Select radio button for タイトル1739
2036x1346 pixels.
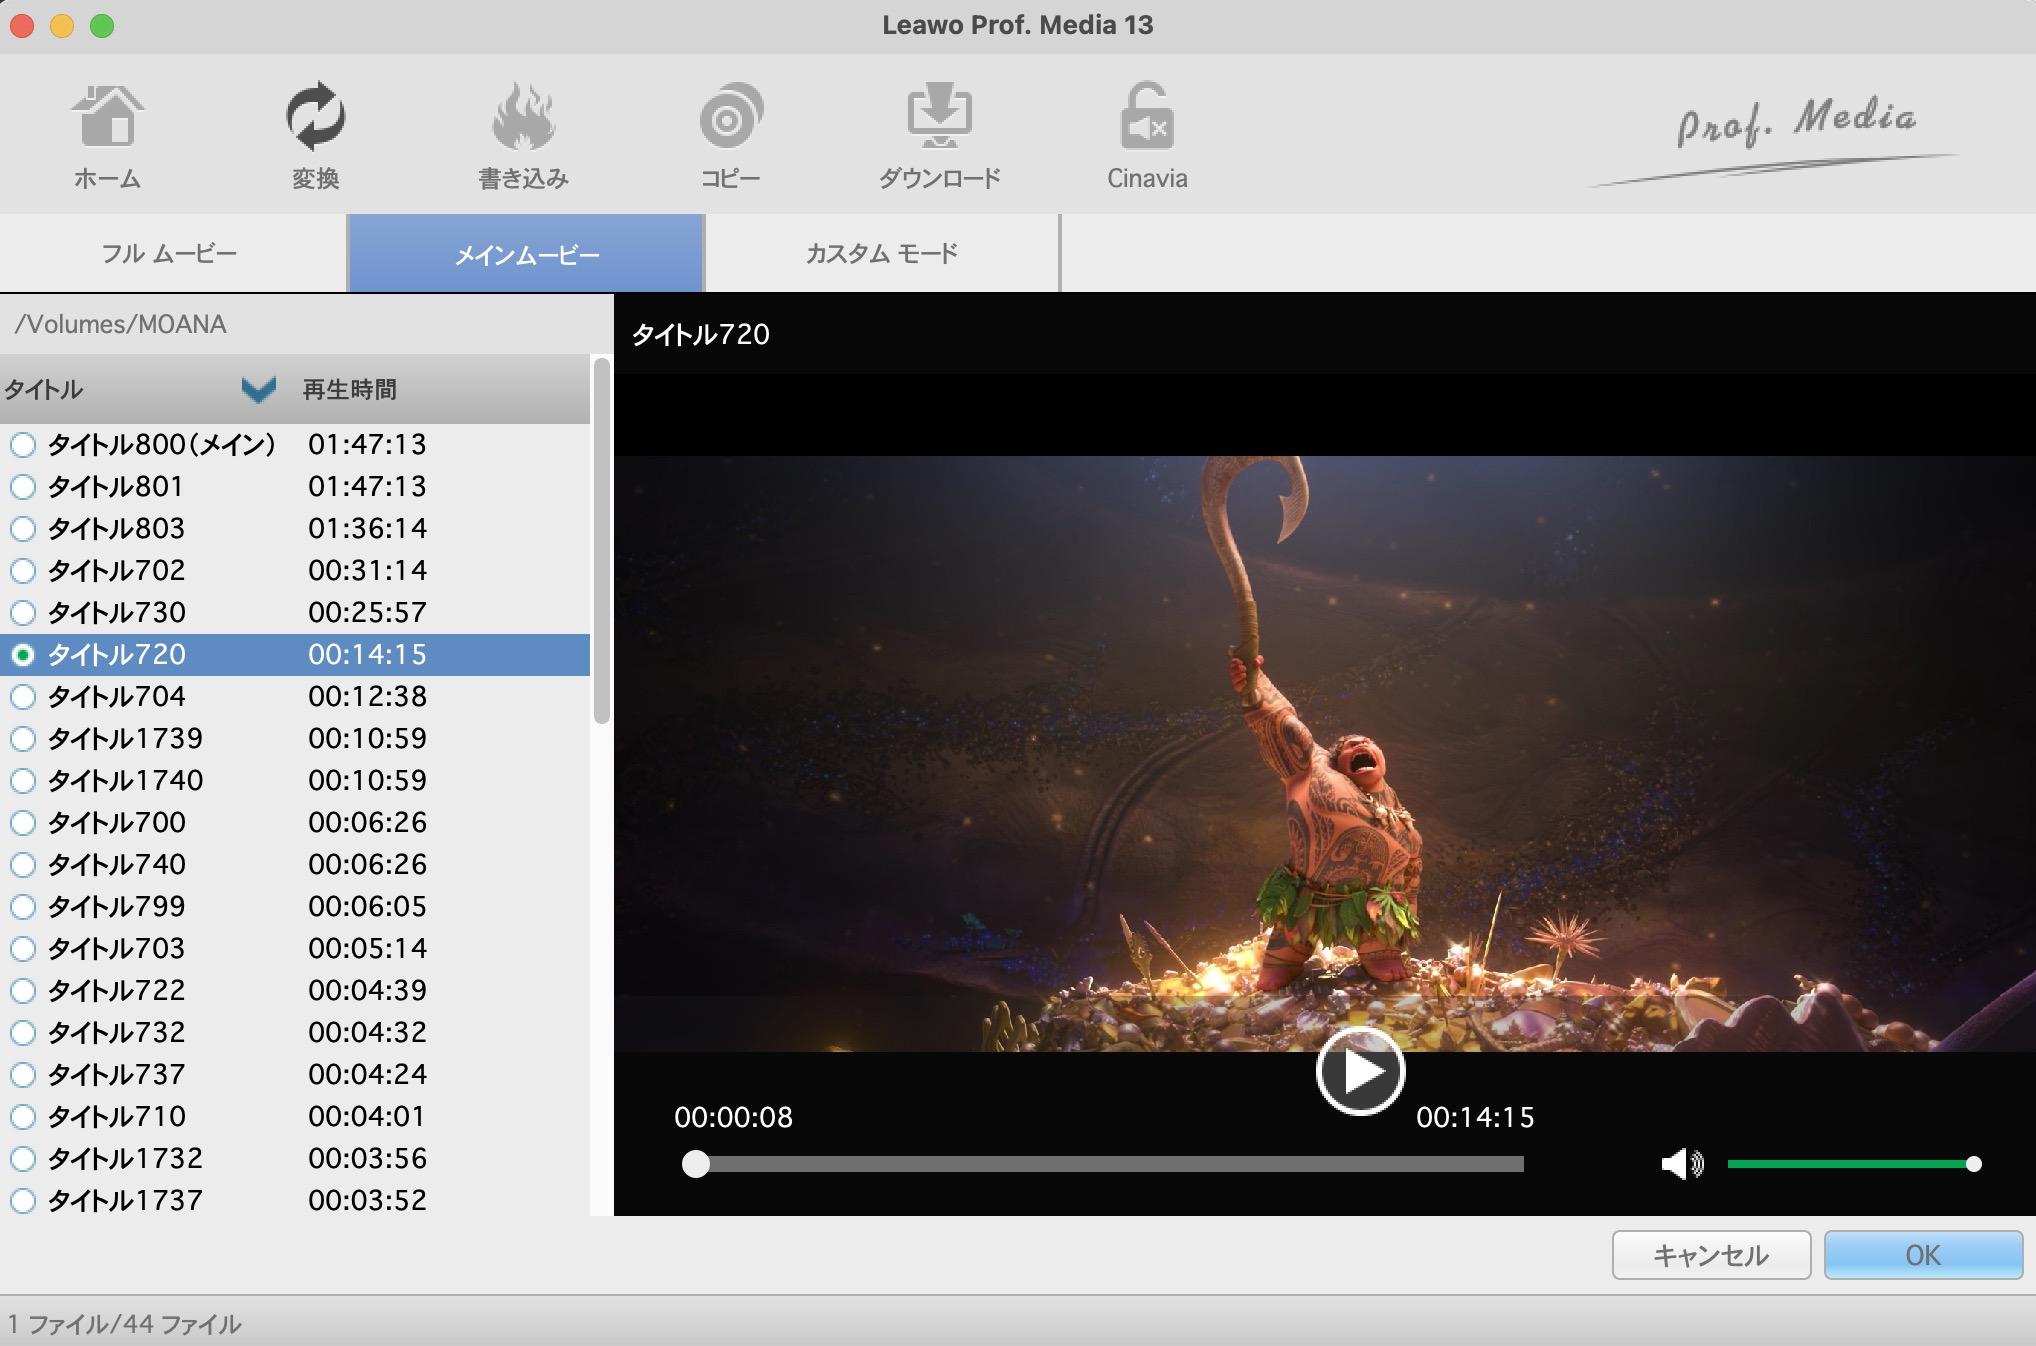tap(23, 738)
